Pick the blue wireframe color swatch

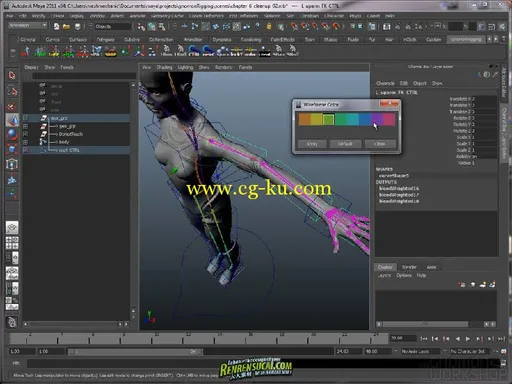[365, 119]
